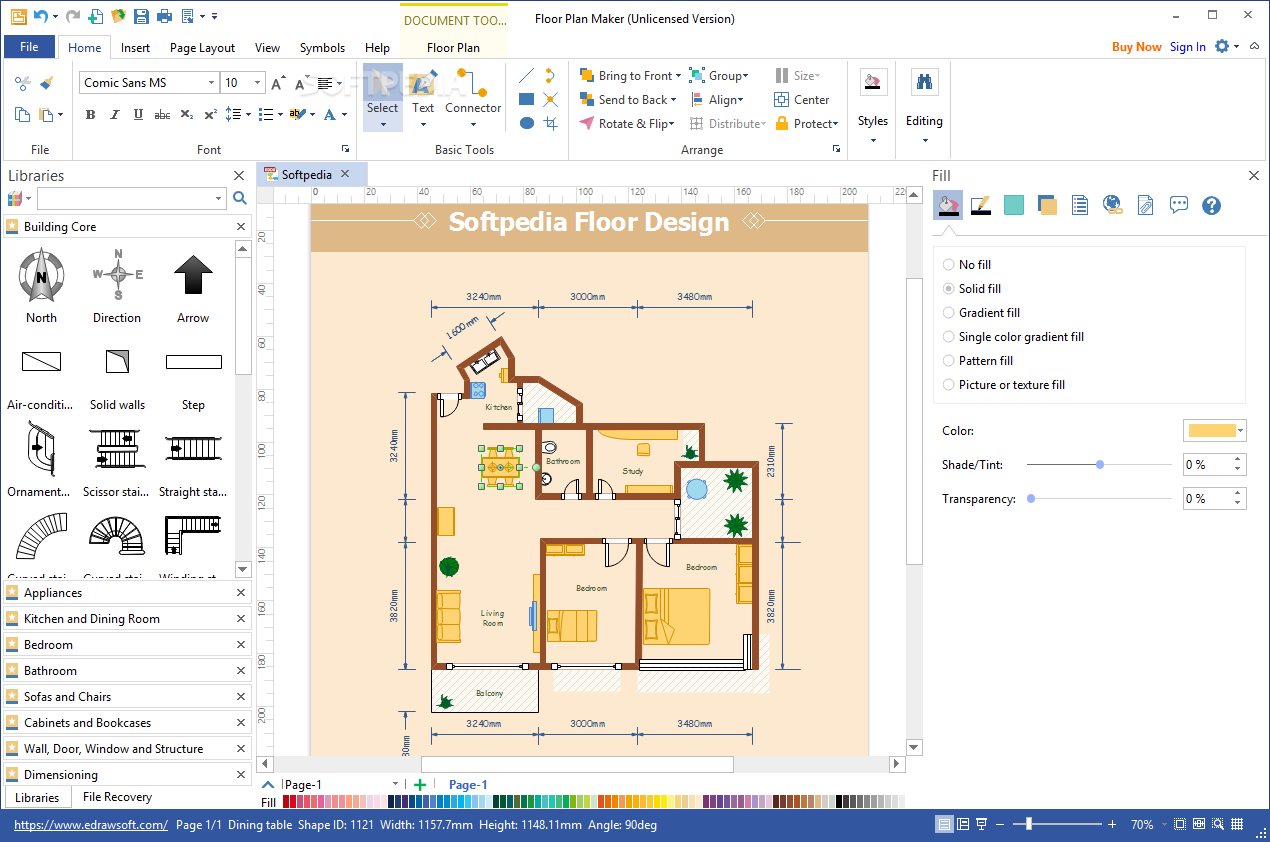
Task: Select Gradient fill option
Action: 981,313
